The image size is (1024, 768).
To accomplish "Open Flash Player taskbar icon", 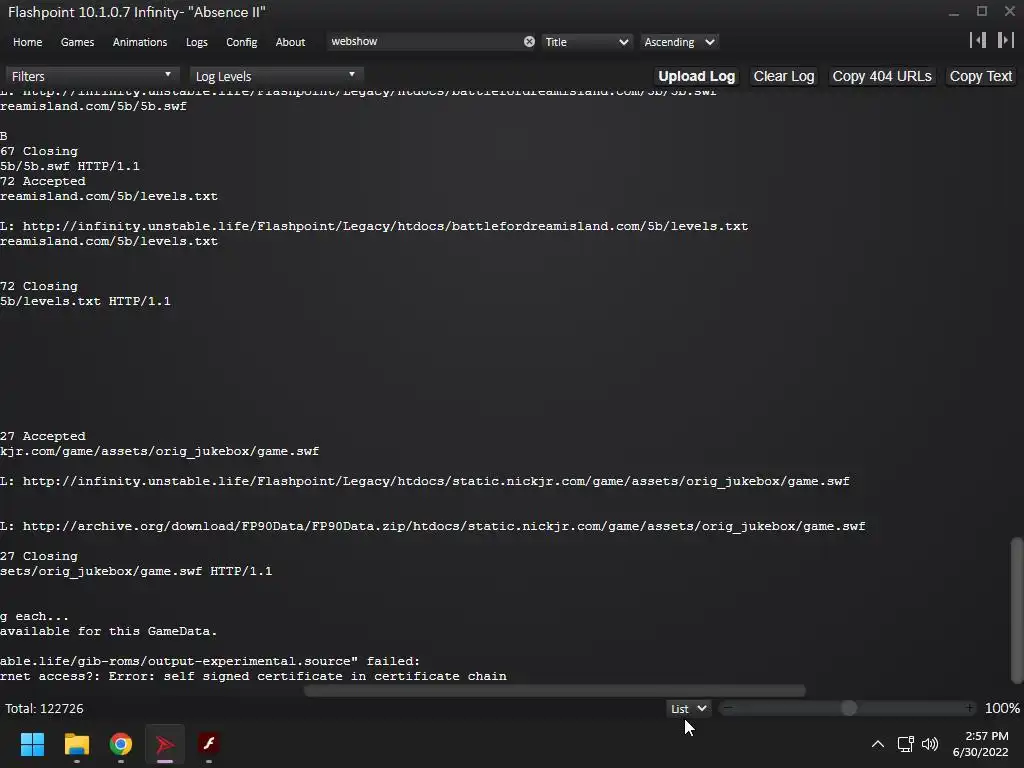I will point(209,744).
